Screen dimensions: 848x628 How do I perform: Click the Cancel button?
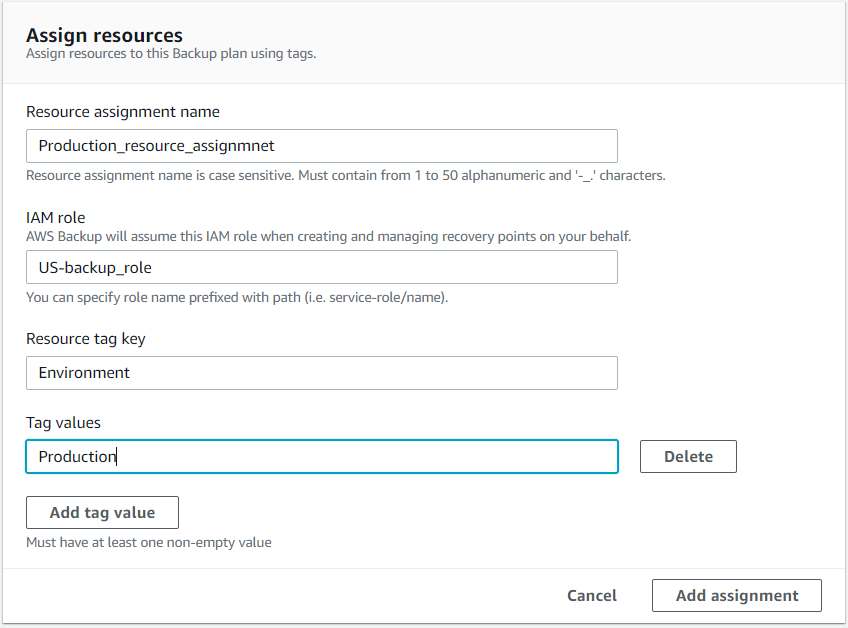591,595
